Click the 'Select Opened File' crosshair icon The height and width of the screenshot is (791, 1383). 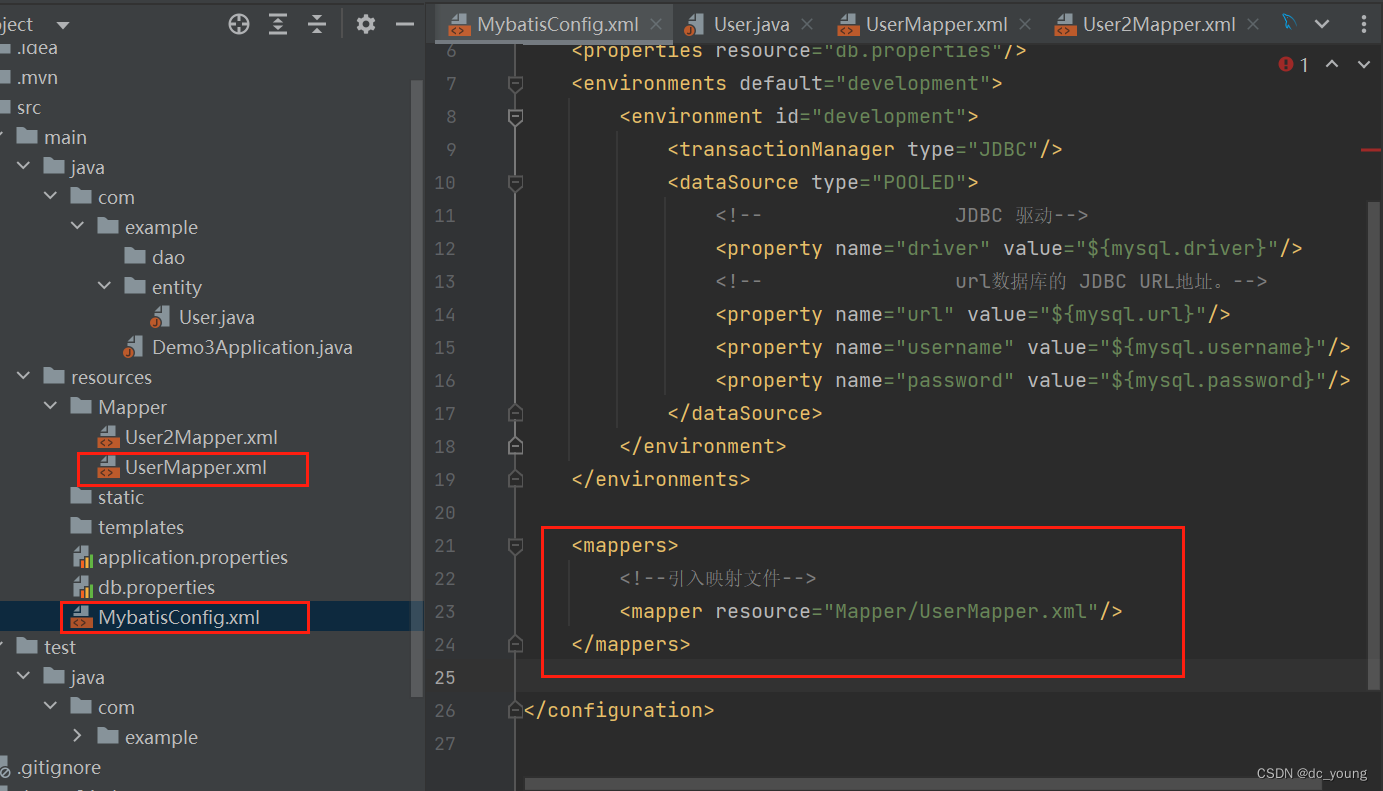(238, 24)
